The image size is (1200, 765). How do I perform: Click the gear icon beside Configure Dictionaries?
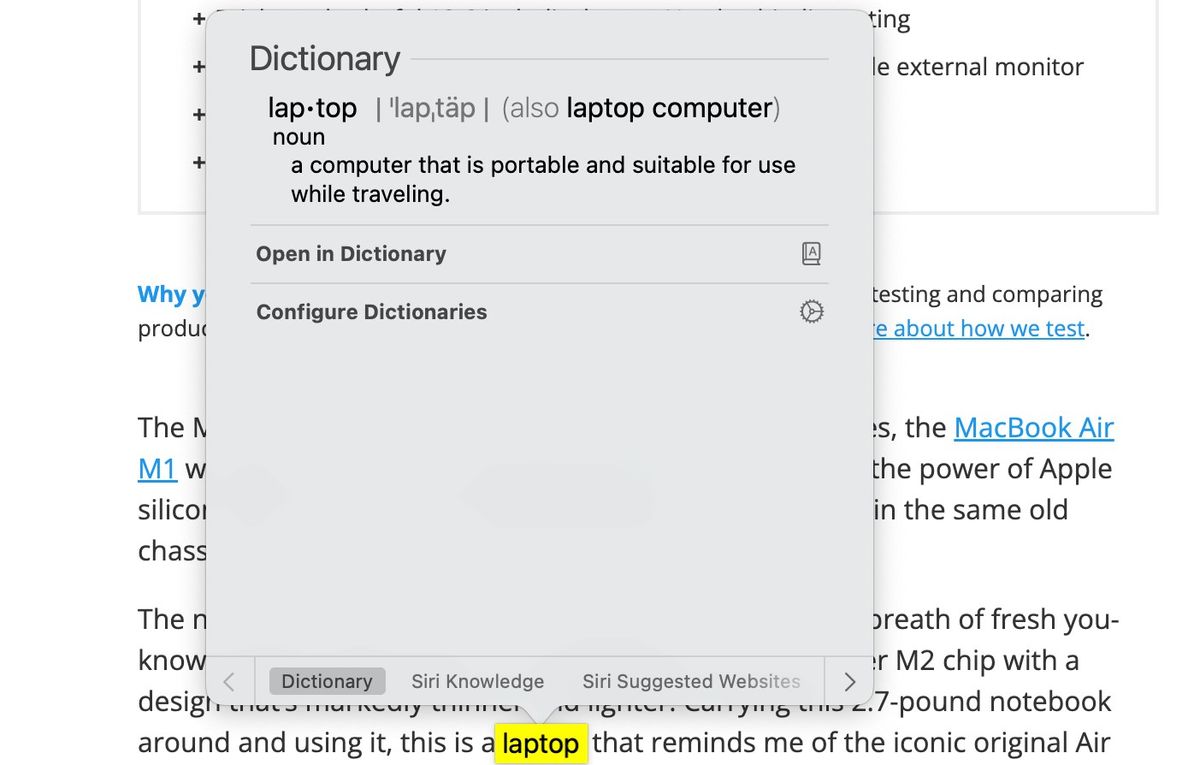click(x=811, y=311)
